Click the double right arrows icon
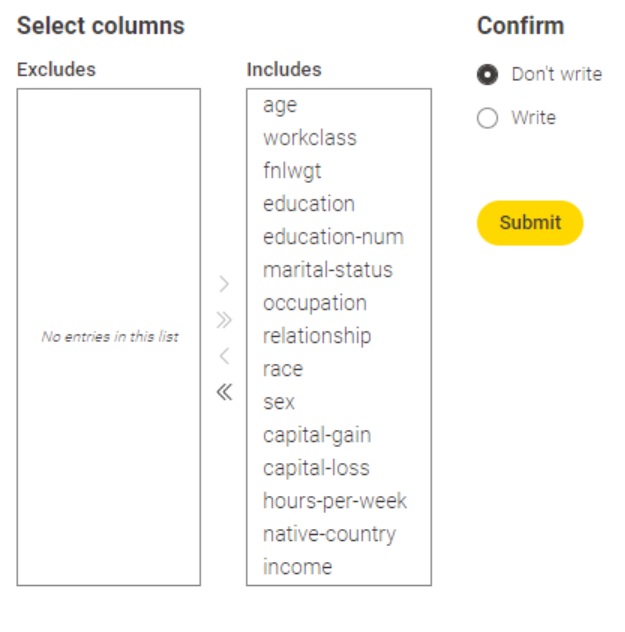Viewport: 625px width, 632px height. pyautogui.click(x=224, y=320)
